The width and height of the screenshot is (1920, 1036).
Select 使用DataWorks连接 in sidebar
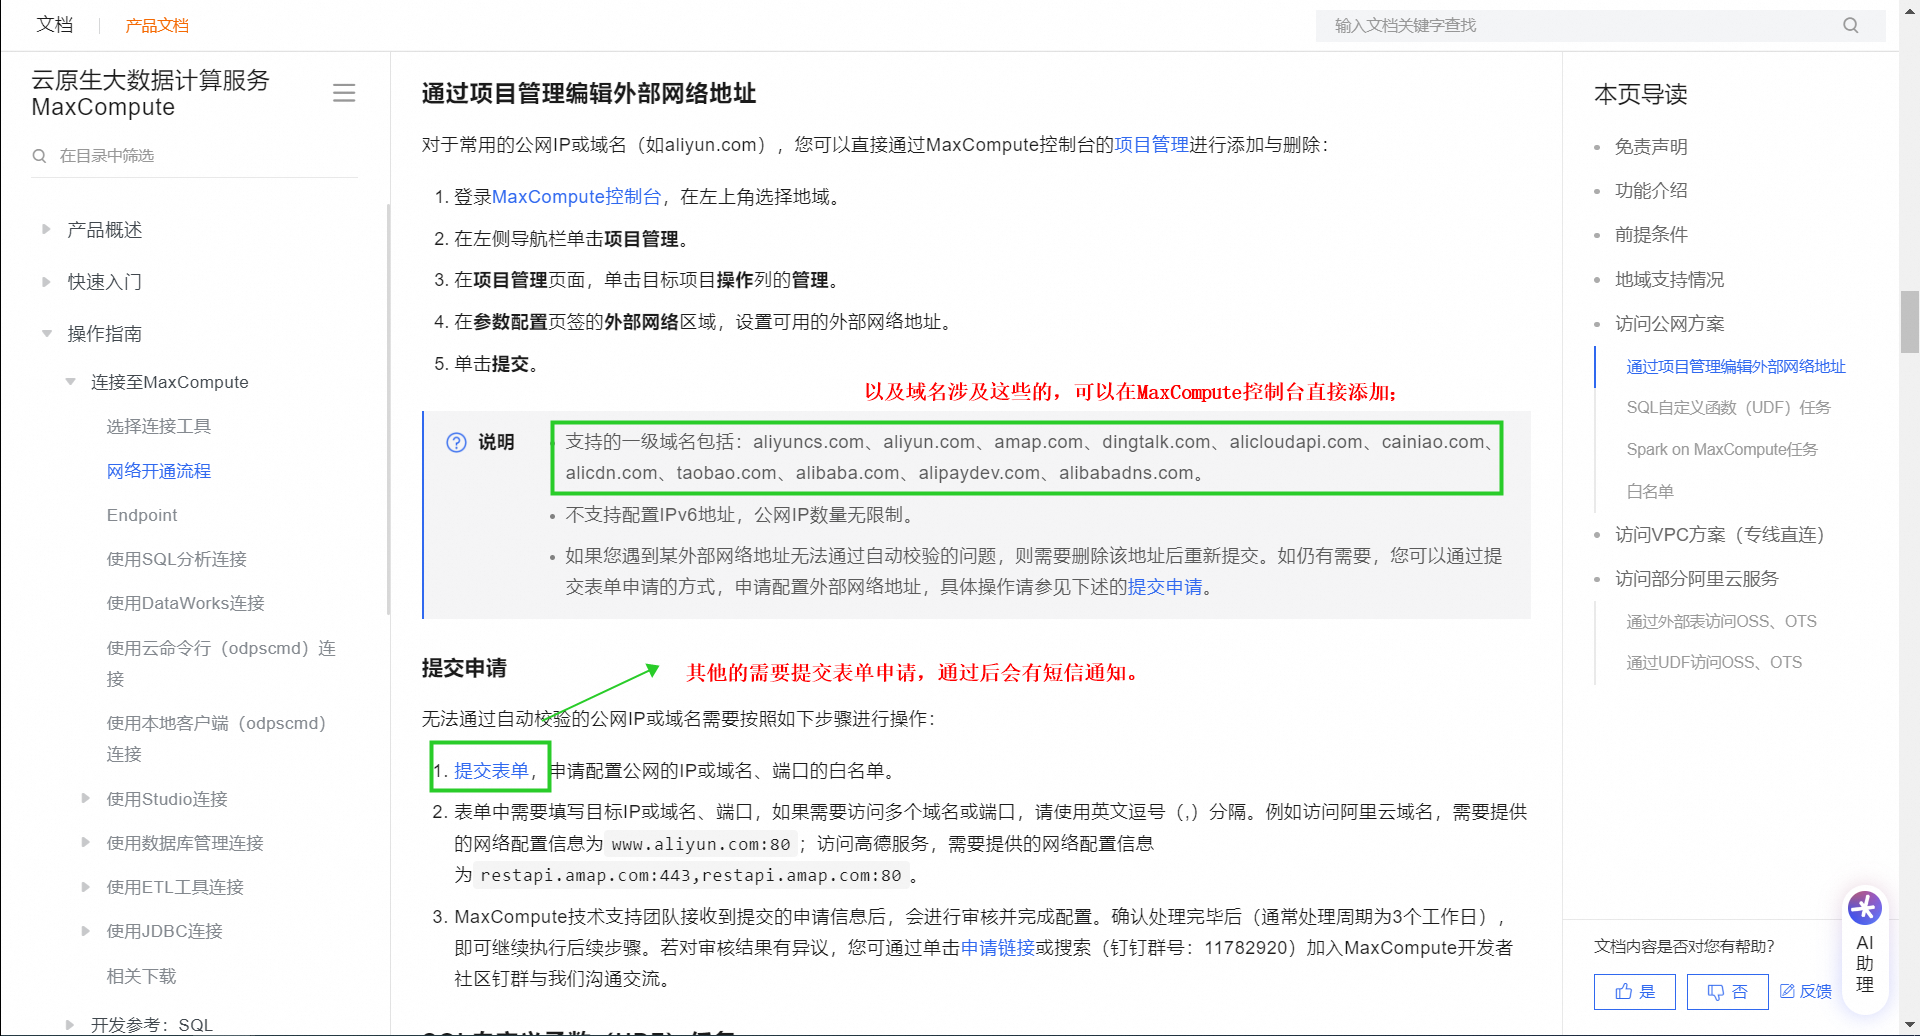(186, 603)
